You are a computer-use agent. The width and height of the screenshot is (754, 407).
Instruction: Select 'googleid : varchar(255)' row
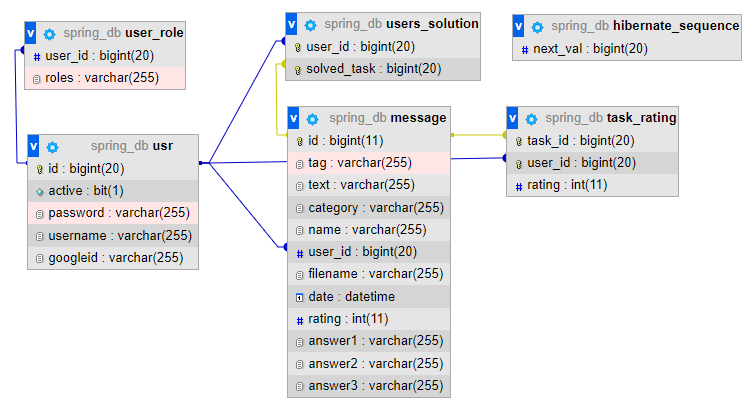tap(113, 258)
